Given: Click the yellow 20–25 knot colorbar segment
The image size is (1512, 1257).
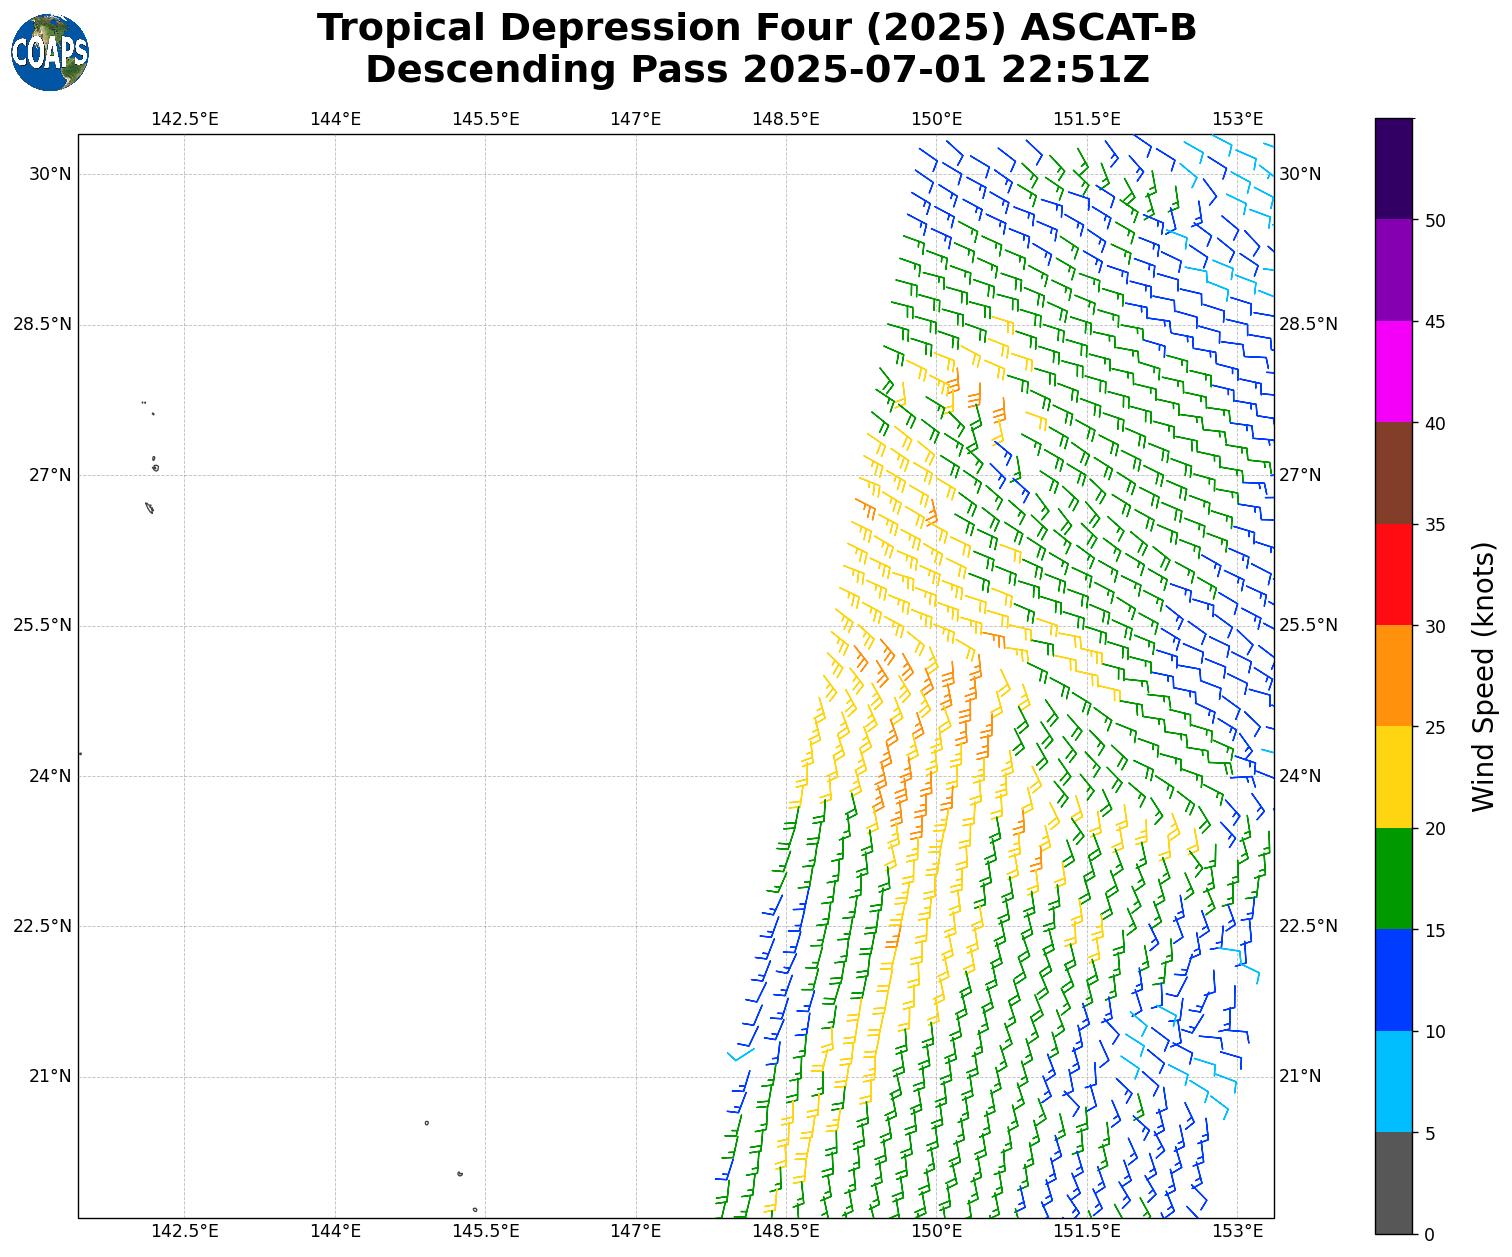Looking at the screenshot, I should click(1393, 777).
